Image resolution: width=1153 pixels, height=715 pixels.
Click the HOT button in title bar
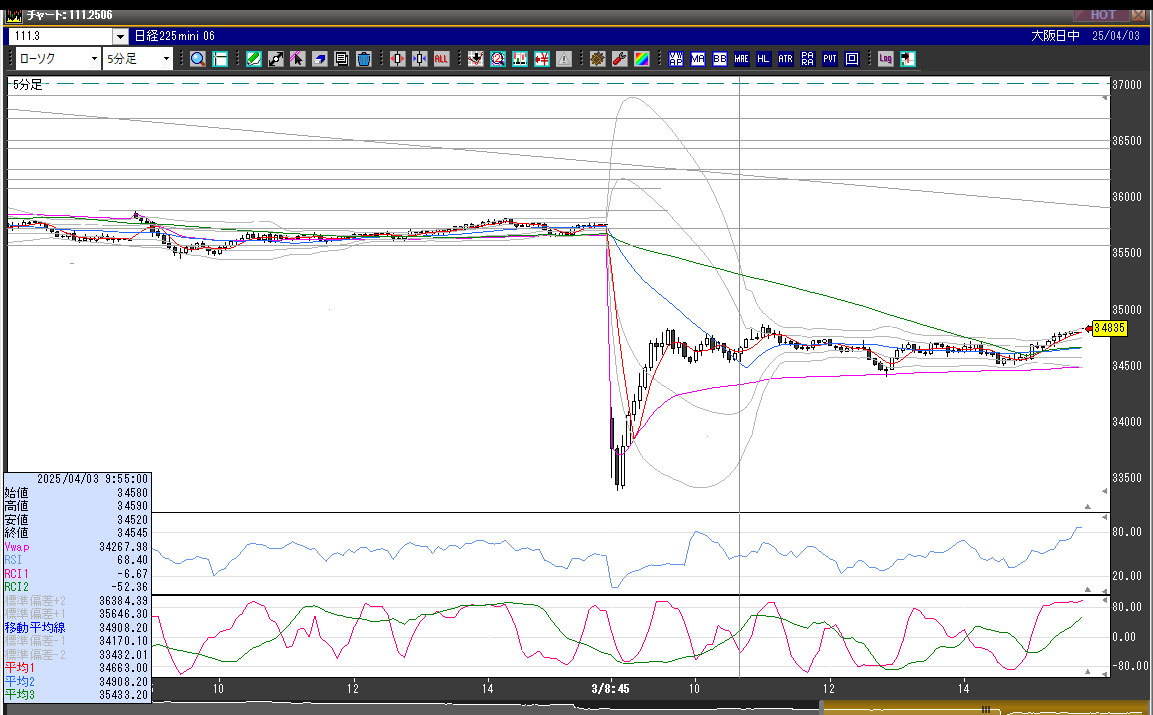1102,15
